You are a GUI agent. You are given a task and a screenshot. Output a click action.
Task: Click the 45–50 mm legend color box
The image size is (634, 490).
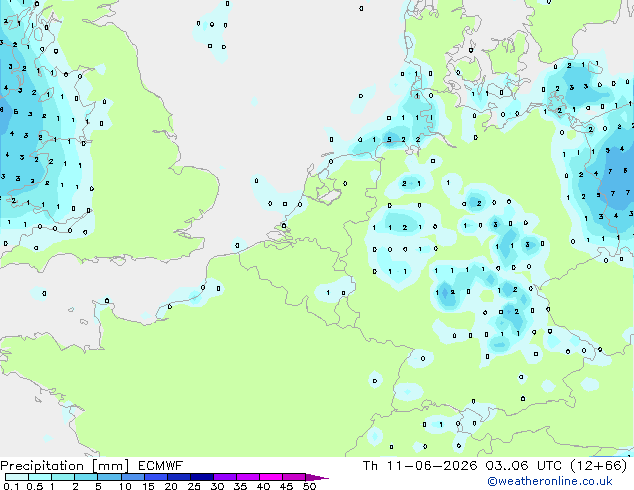tap(294, 477)
